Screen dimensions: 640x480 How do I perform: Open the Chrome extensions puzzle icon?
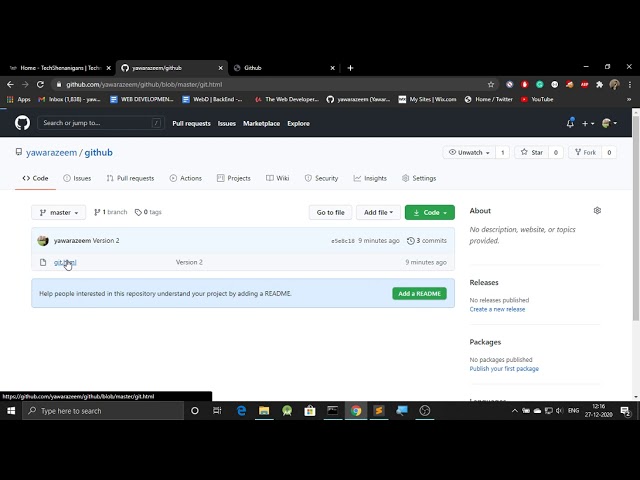[599, 84]
